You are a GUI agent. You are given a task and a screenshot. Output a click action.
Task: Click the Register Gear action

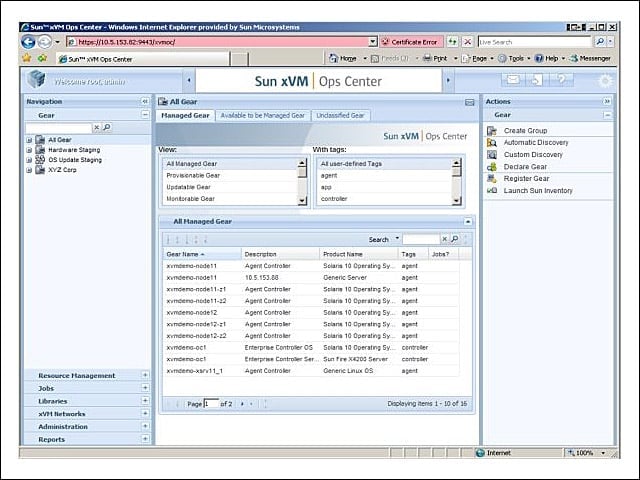526,178
